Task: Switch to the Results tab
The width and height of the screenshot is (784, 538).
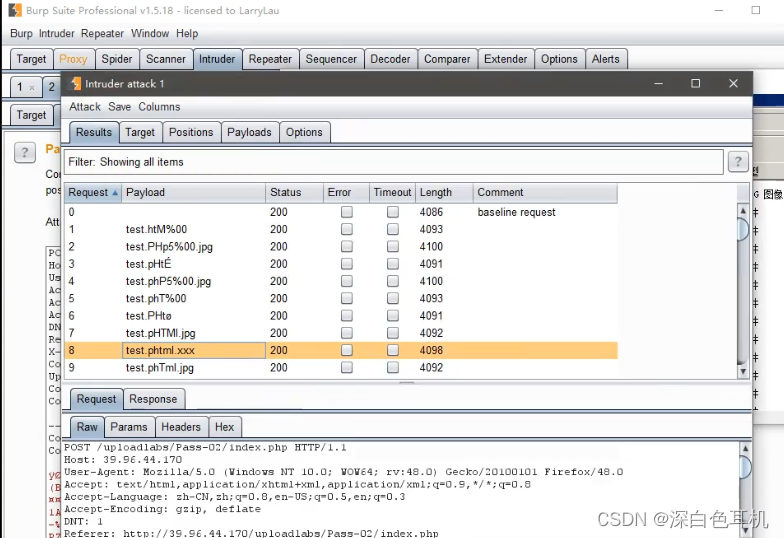Action: [94, 132]
